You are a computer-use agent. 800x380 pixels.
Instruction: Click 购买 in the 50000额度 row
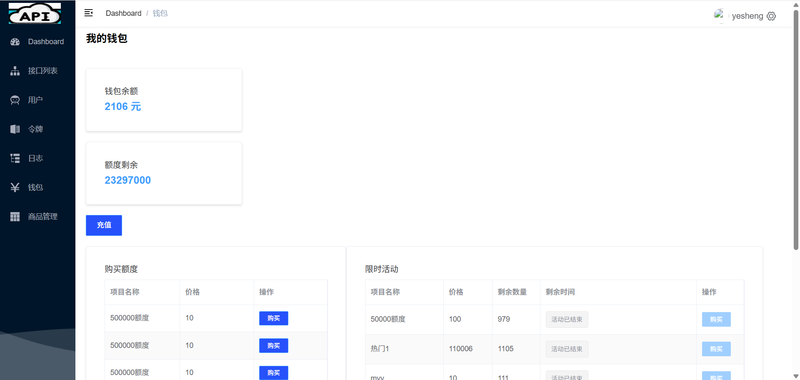716,319
